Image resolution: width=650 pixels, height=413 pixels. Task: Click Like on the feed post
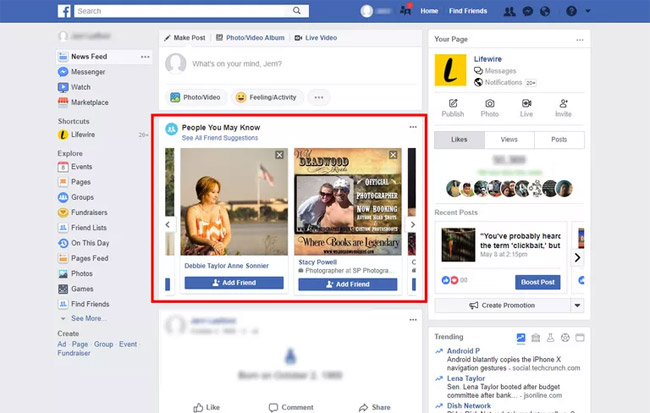point(206,408)
